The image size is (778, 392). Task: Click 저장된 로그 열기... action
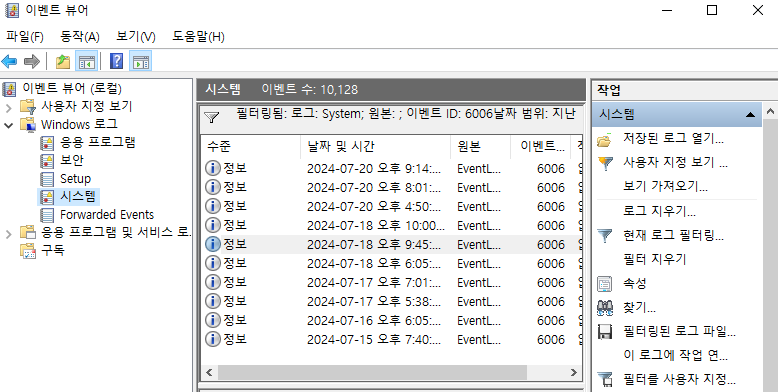[x=673, y=139]
